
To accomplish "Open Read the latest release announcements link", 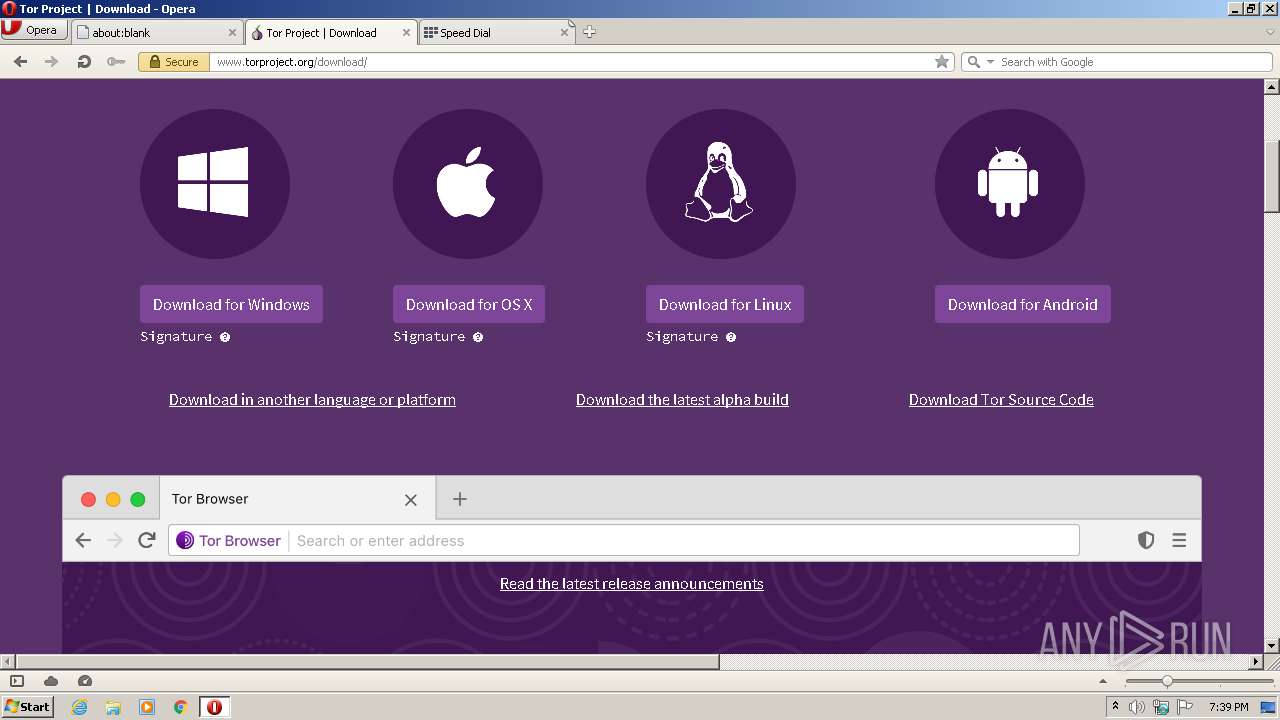I will 632,584.
